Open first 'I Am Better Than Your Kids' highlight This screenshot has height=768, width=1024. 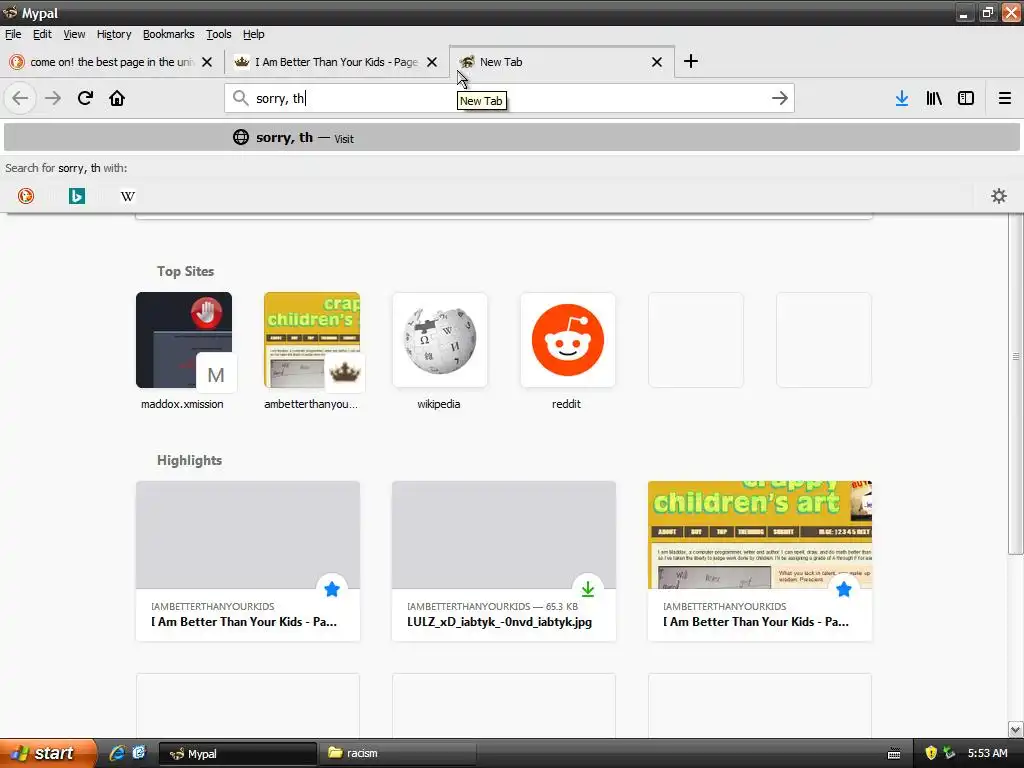pos(248,561)
